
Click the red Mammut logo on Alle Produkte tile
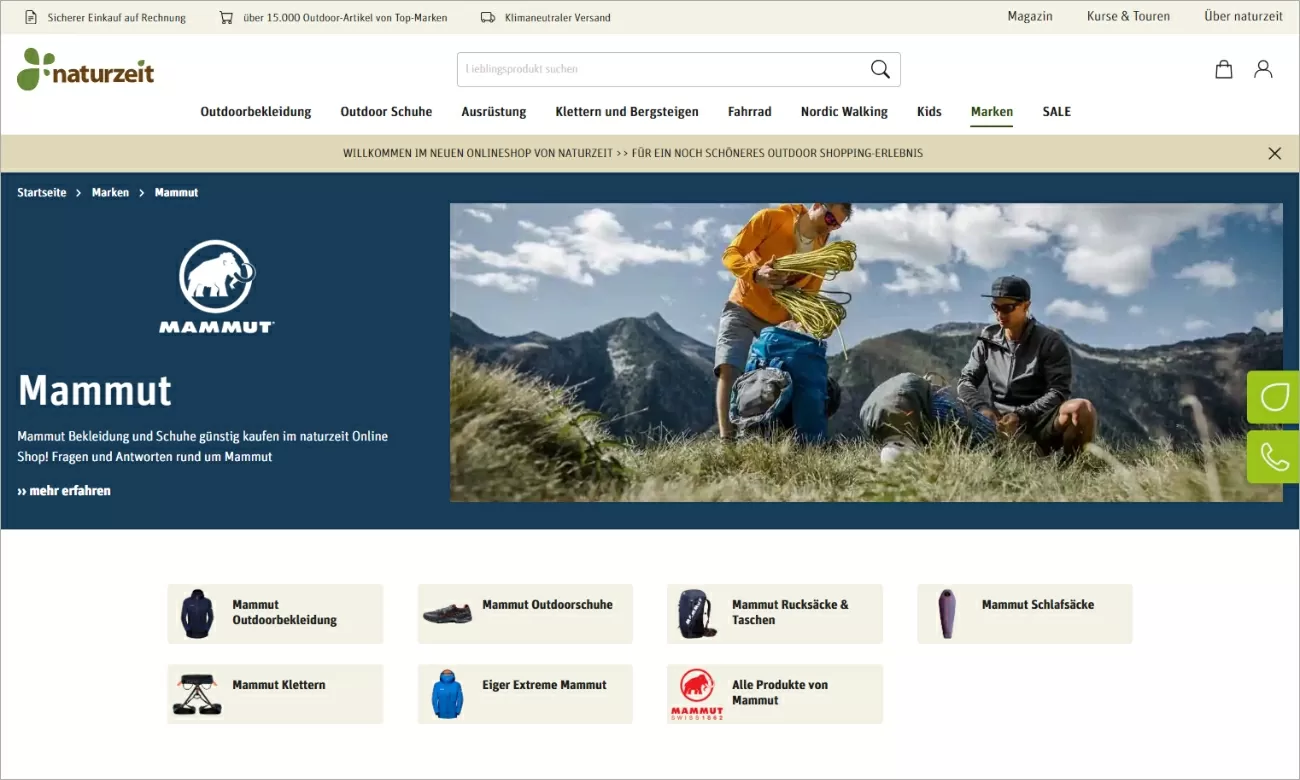point(694,693)
